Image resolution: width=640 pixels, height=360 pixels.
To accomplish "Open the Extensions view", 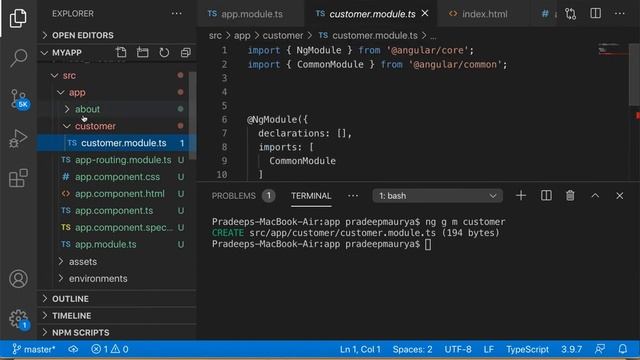I will click(18, 178).
